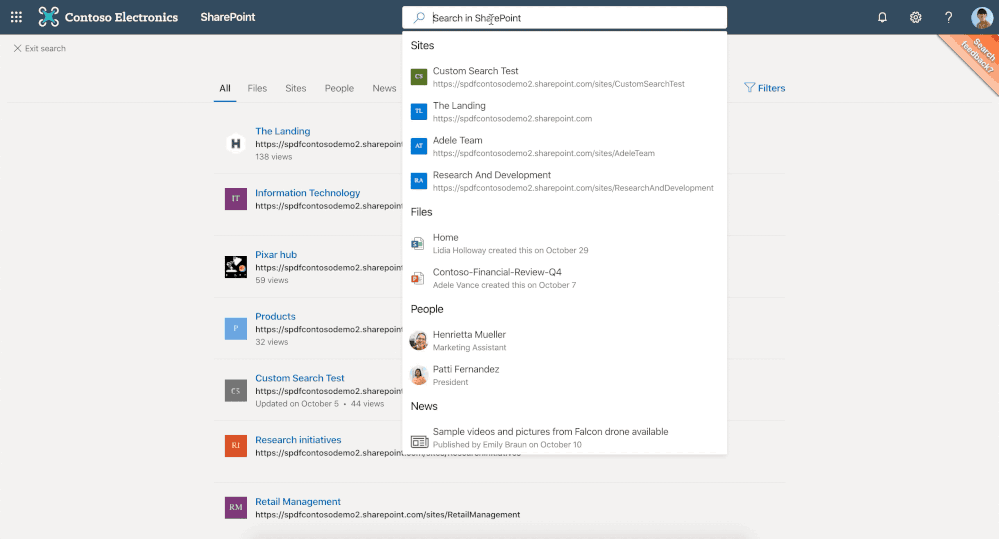This screenshot has height=539, width=999.
Task: Click The Landing TL icon in suggestions
Action: coord(419,111)
